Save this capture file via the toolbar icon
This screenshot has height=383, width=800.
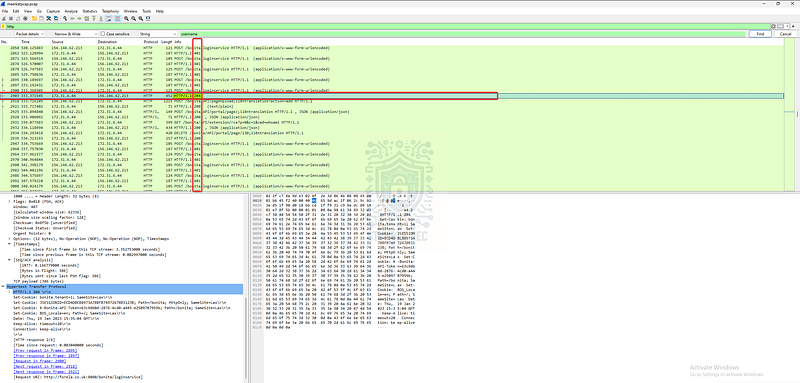pos(41,18)
